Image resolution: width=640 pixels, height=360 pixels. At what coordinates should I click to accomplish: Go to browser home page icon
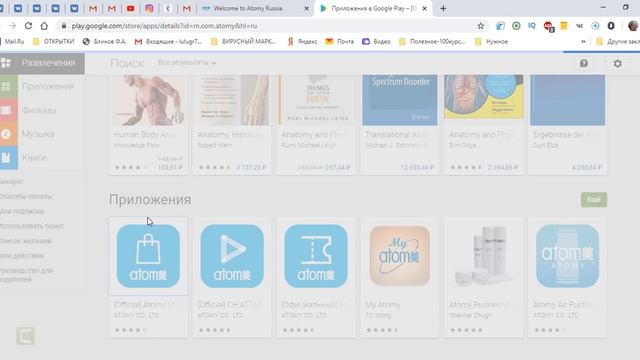click(x=44, y=26)
